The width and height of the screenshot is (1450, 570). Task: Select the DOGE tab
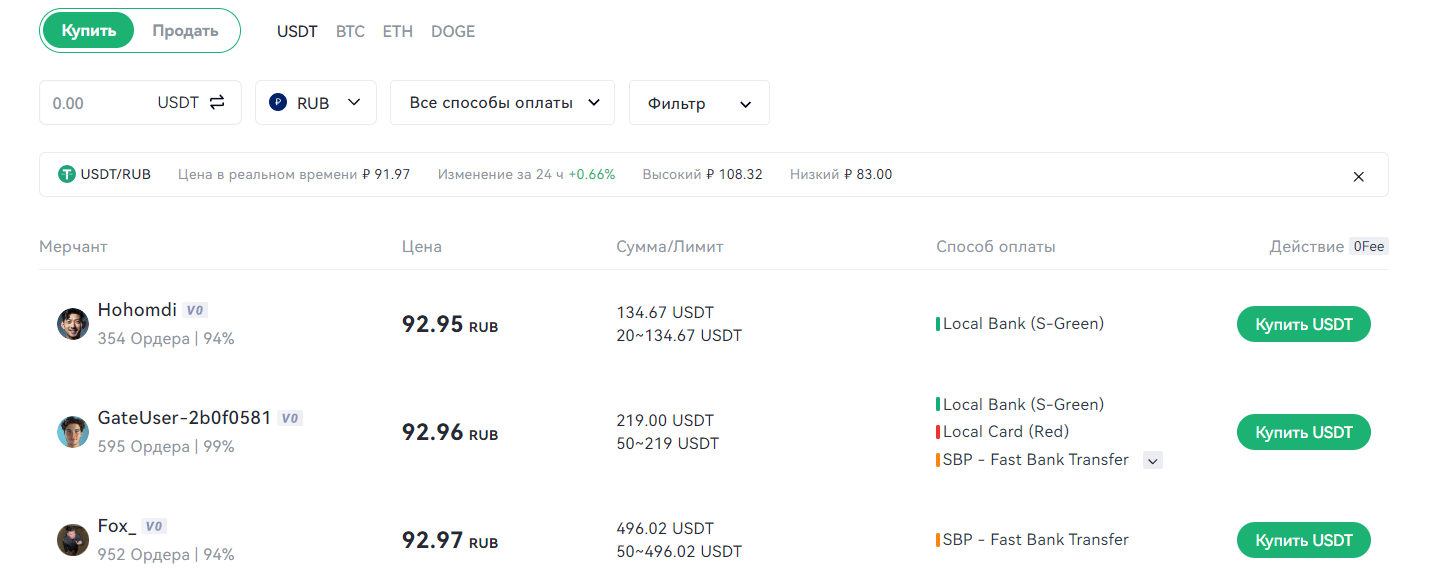coord(453,31)
